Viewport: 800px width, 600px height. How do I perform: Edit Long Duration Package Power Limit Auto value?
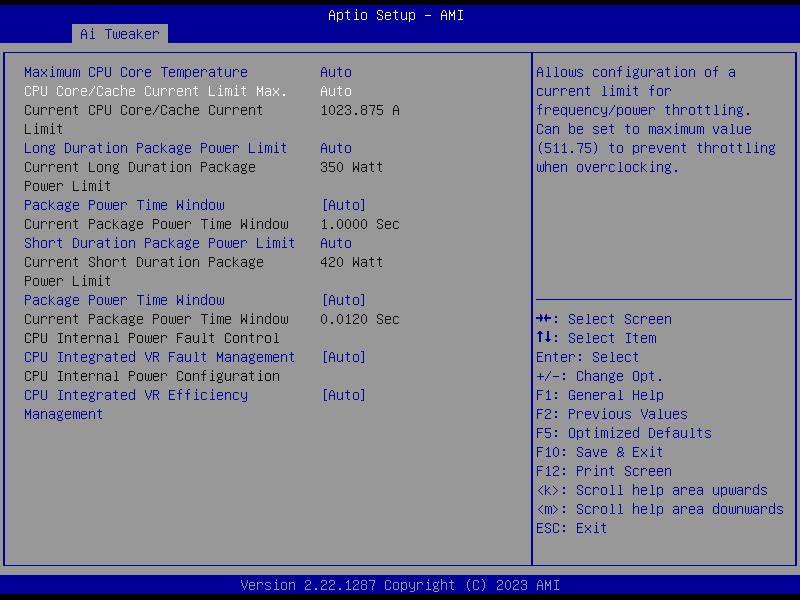(336, 148)
